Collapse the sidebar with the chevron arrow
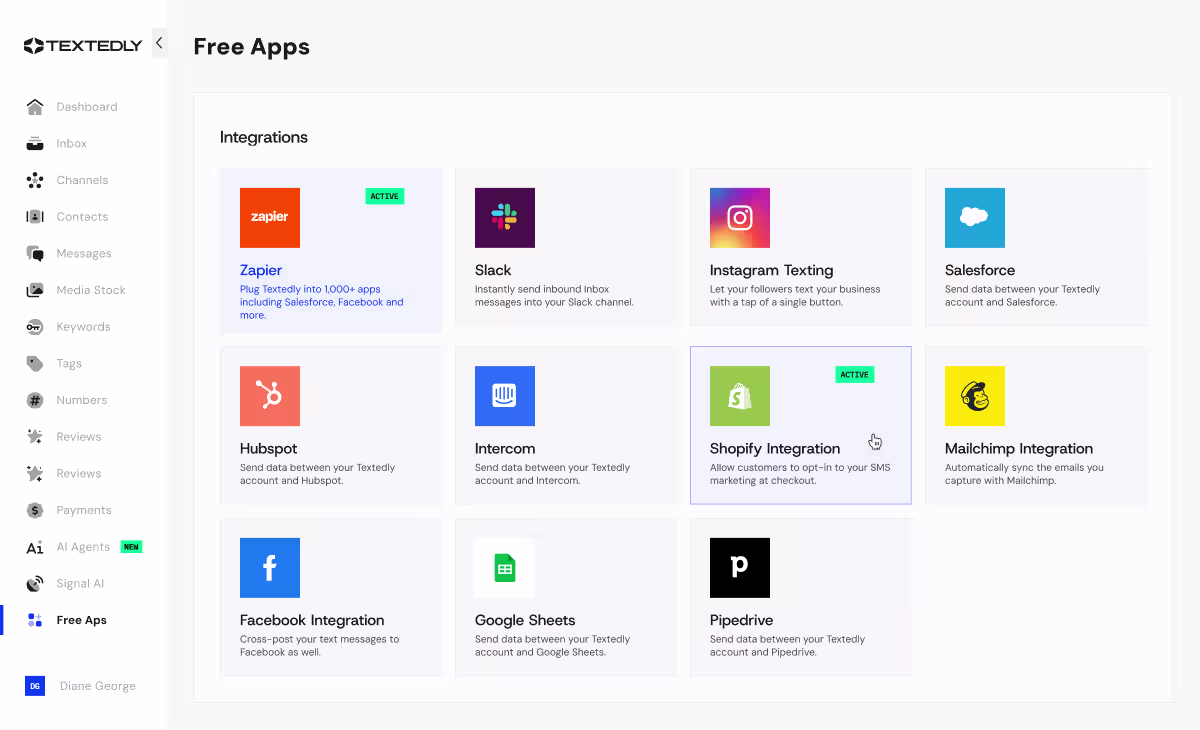This screenshot has width=1200, height=730. [159, 43]
